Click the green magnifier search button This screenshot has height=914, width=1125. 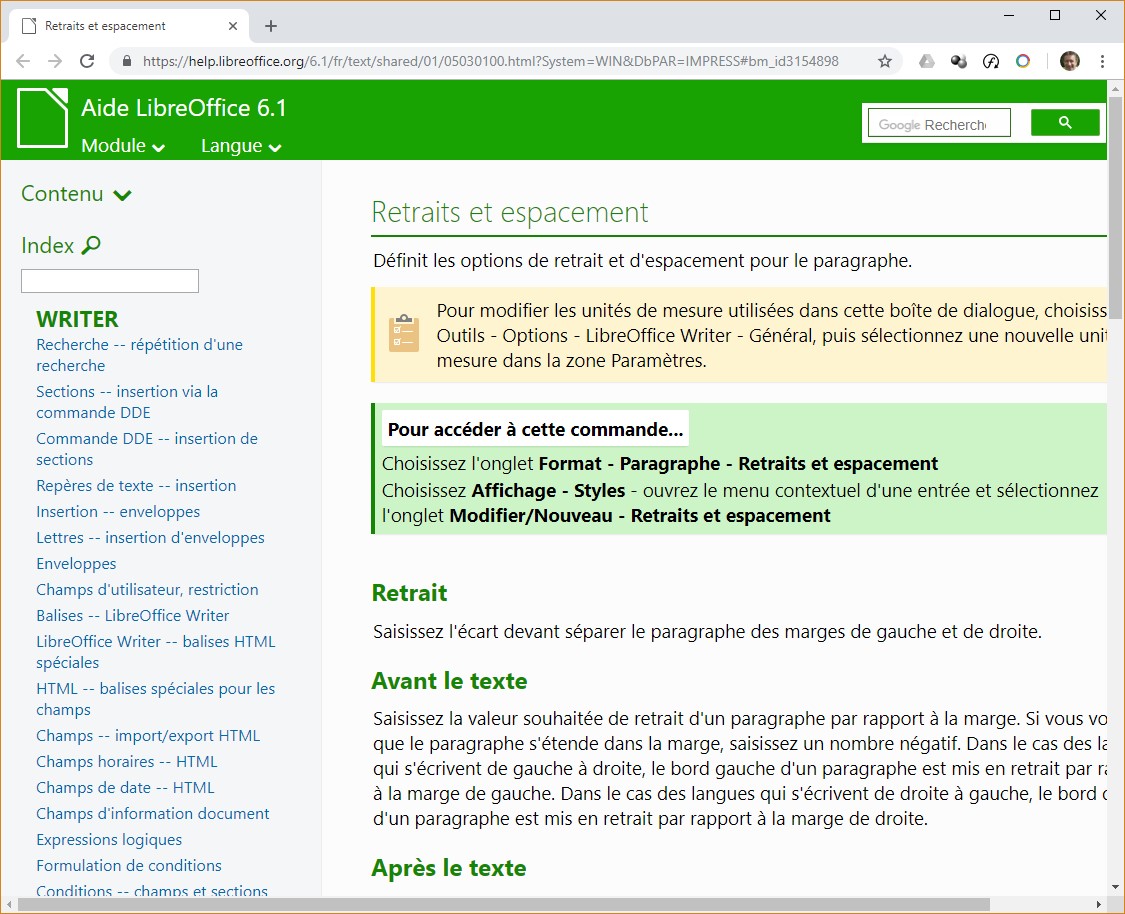(x=1065, y=123)
